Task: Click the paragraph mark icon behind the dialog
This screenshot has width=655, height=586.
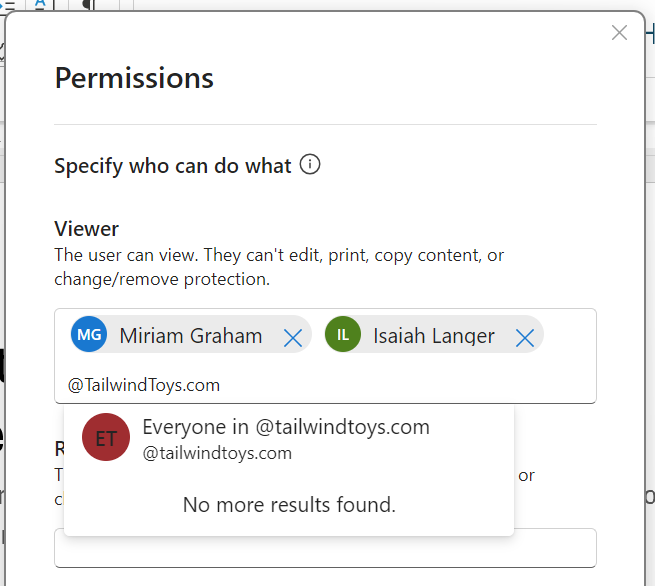Action: pos(88,5)
